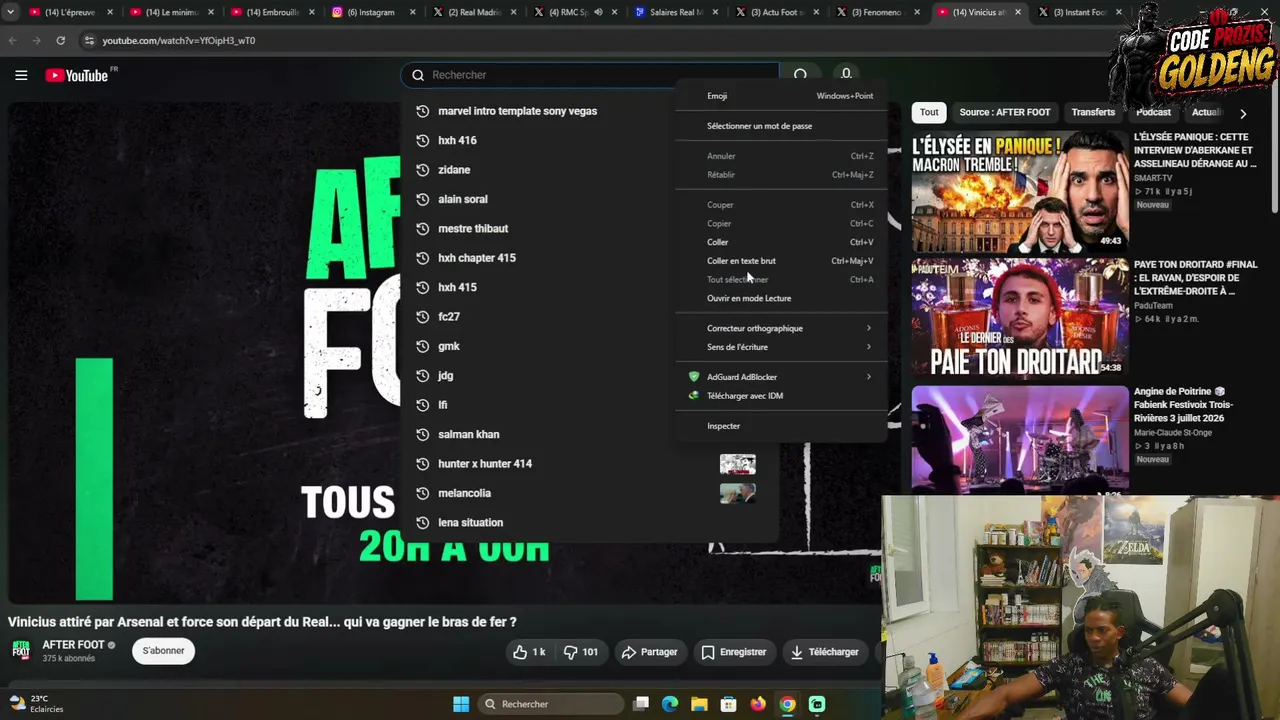Like the video with thumbs-up icon

point(520,652)
